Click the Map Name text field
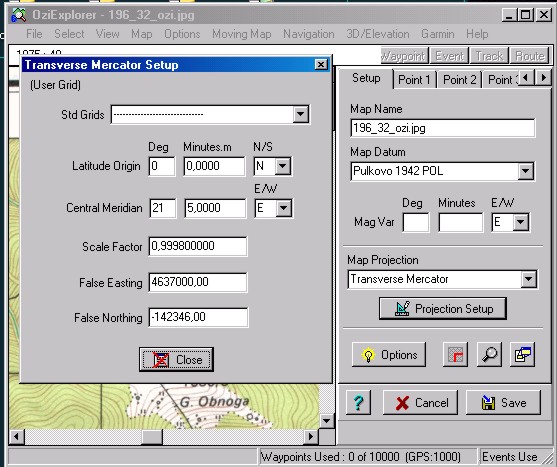557x467 pixels. [442, 128]
